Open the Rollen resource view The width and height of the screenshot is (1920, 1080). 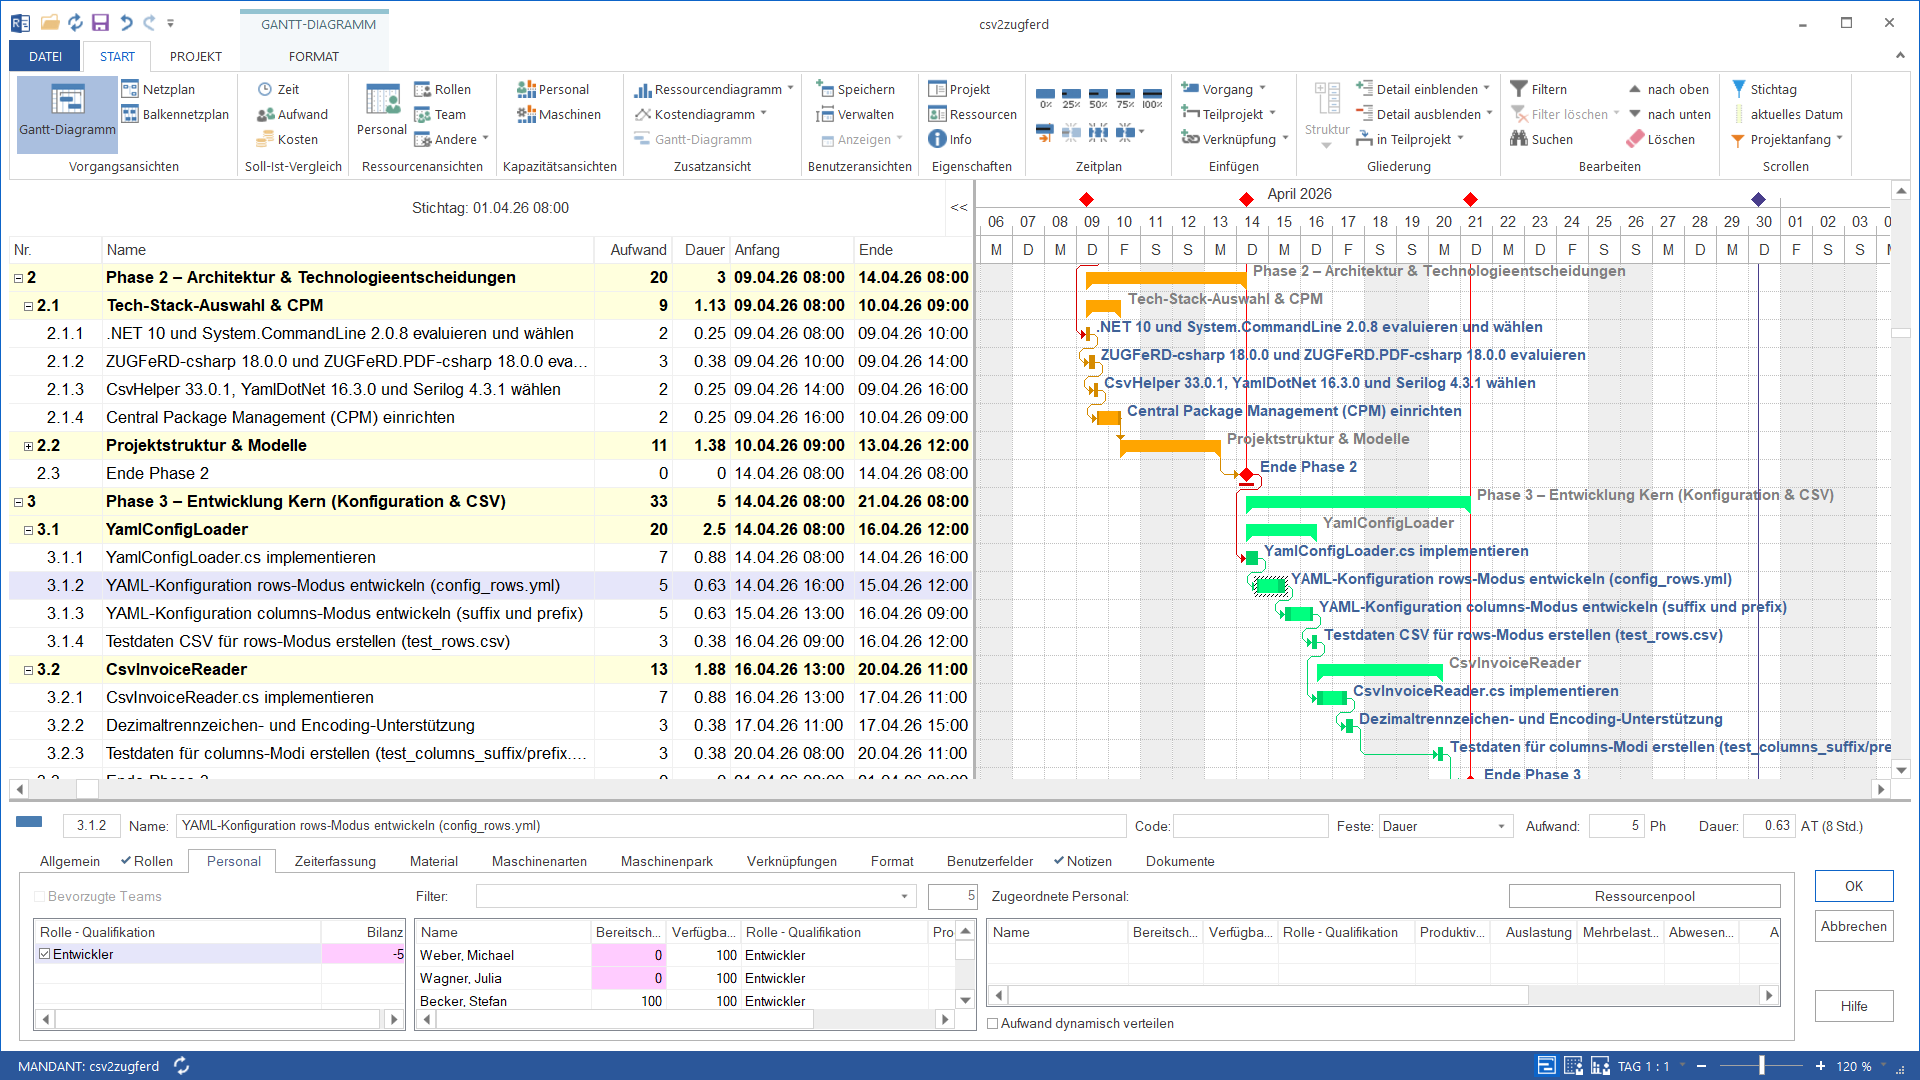coord(442,89)
